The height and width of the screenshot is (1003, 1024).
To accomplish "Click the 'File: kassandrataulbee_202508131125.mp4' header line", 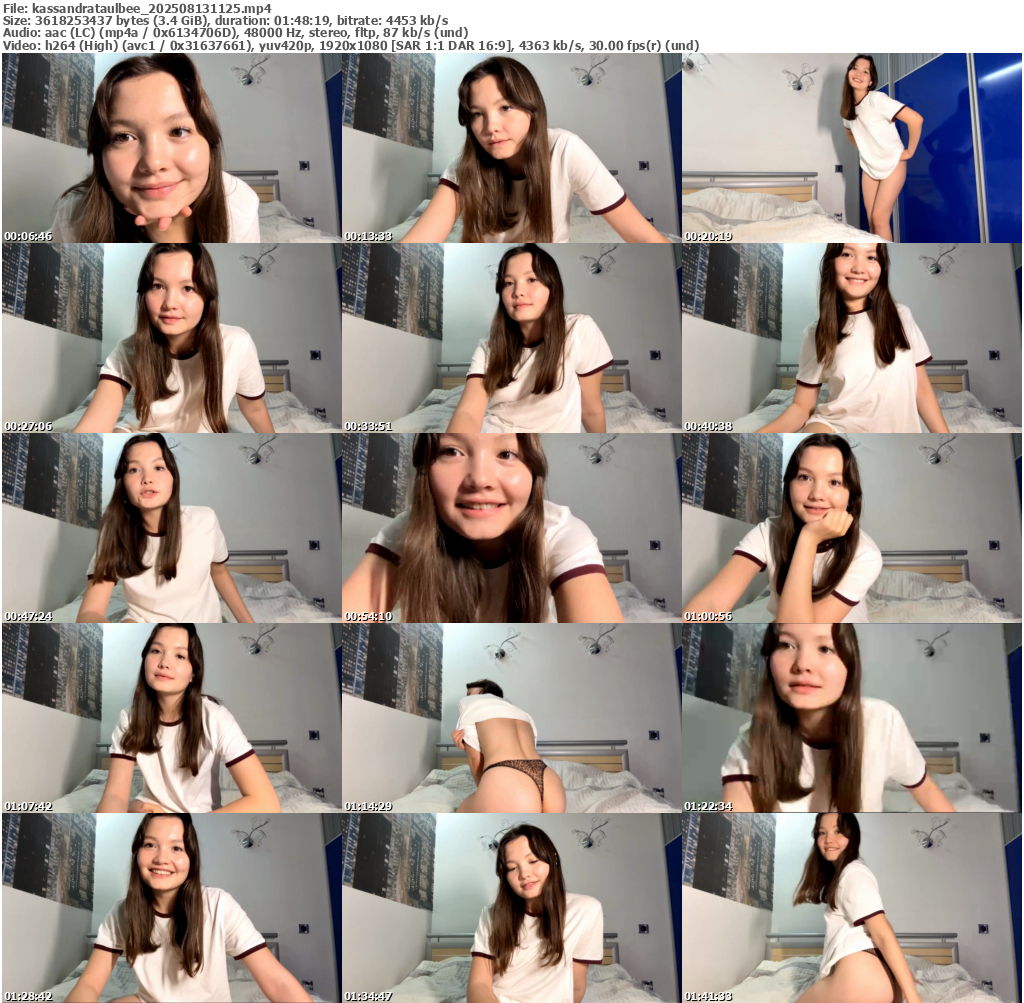I will tap(137, 8).
